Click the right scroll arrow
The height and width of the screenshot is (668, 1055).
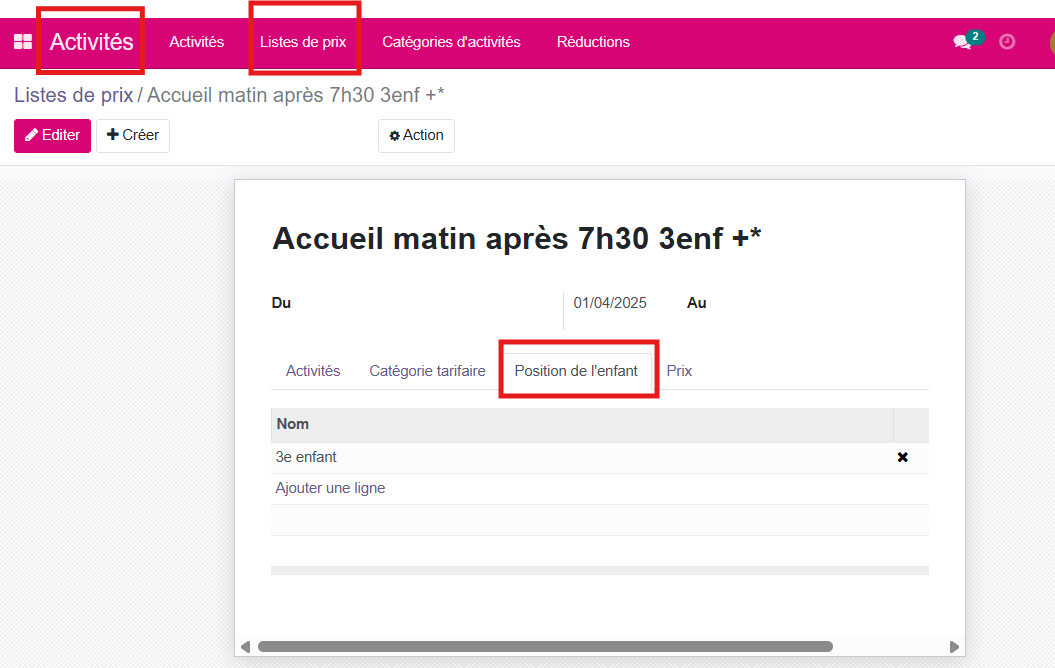pyautogui.click(x=954, y=646)
